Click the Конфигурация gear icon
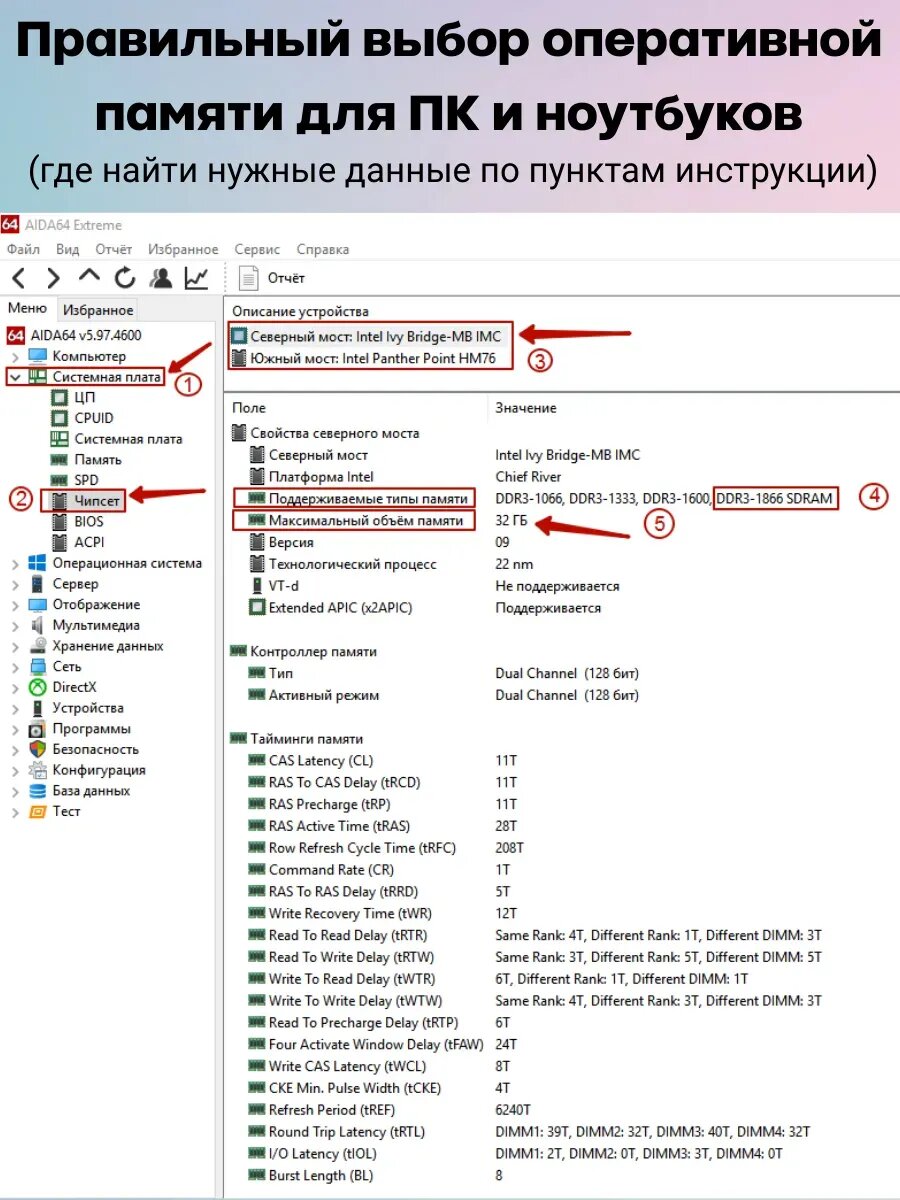The image size is (900, 1200). coord(37,770)
